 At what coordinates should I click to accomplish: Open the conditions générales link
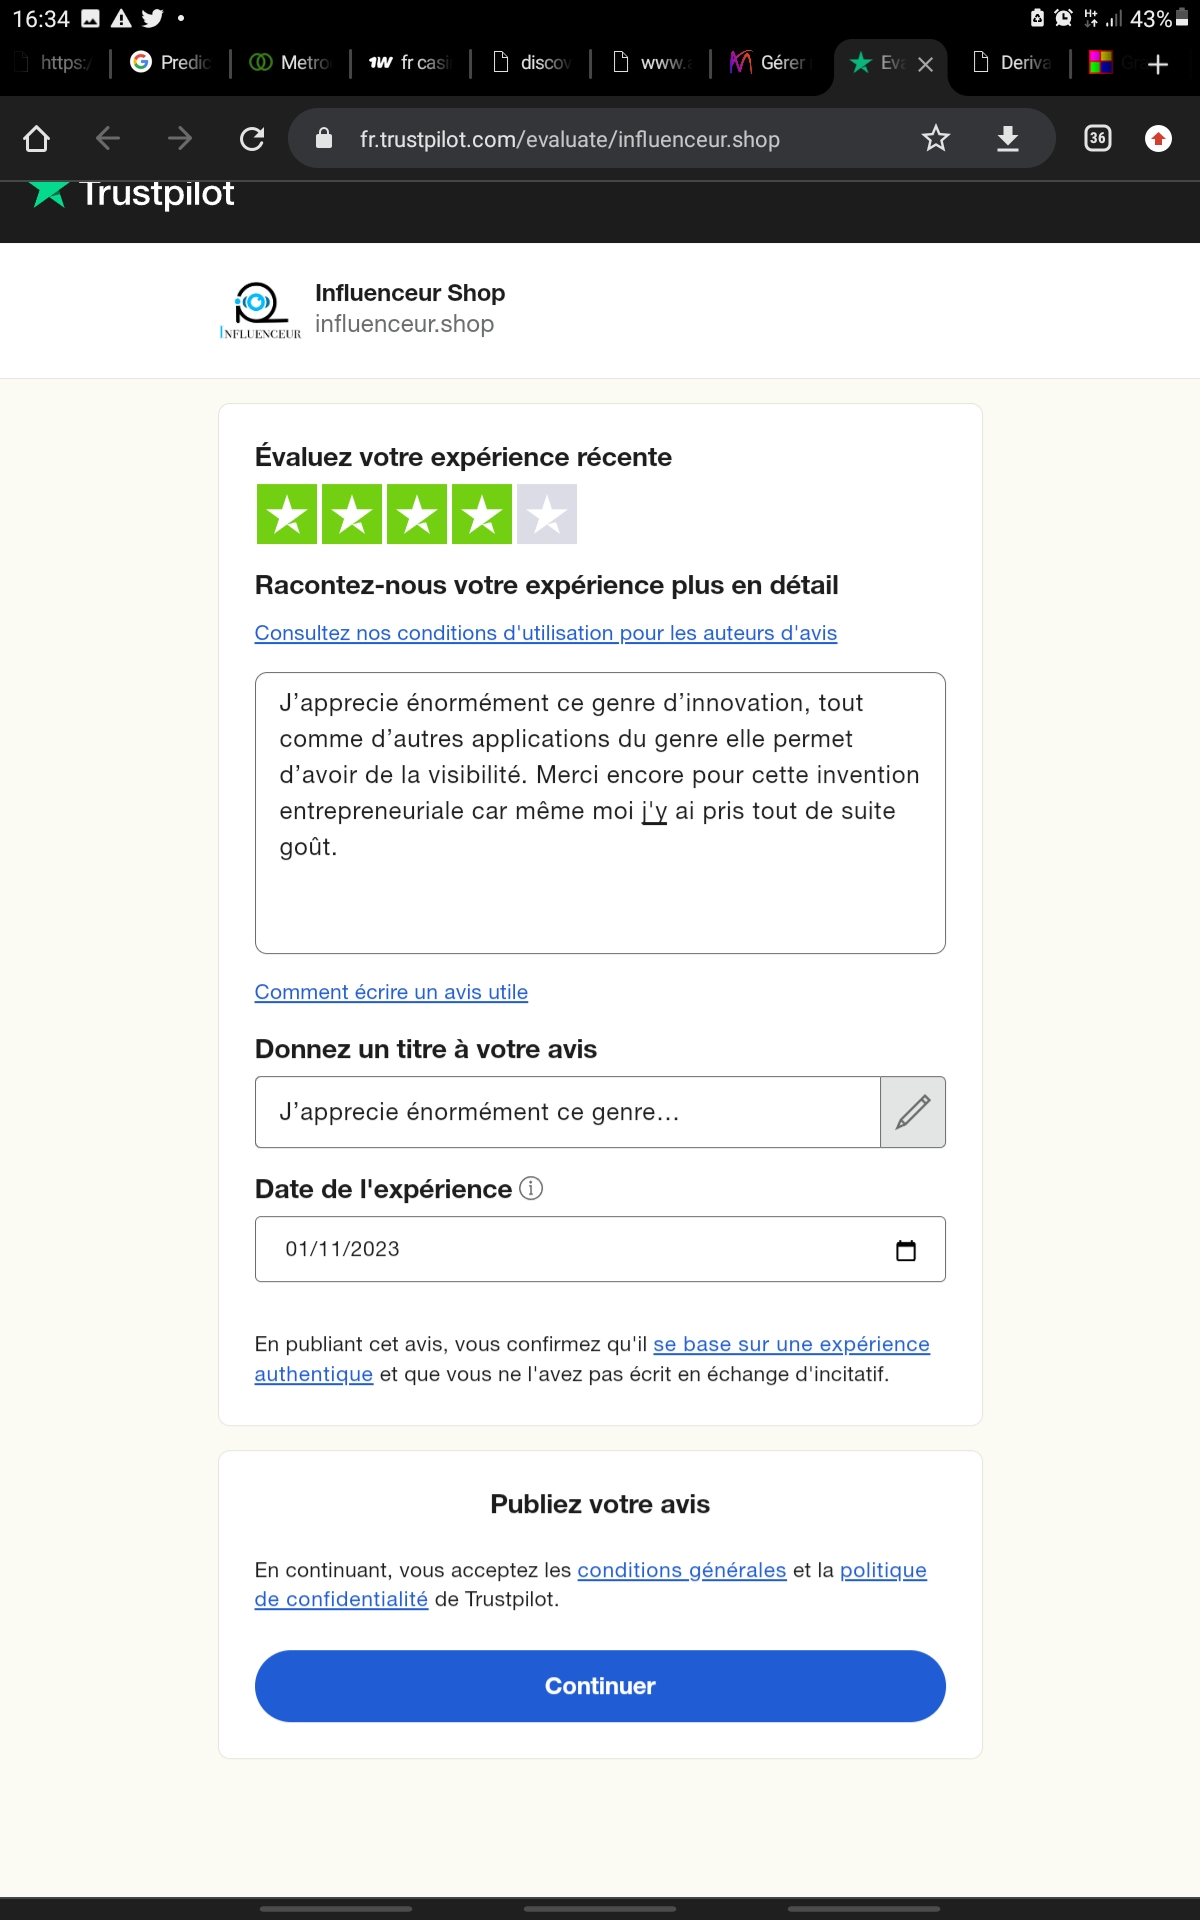tap(681, 1570)
